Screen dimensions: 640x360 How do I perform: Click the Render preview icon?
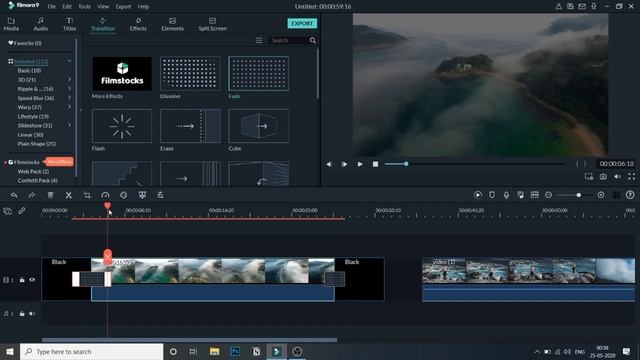coord(478,195)
